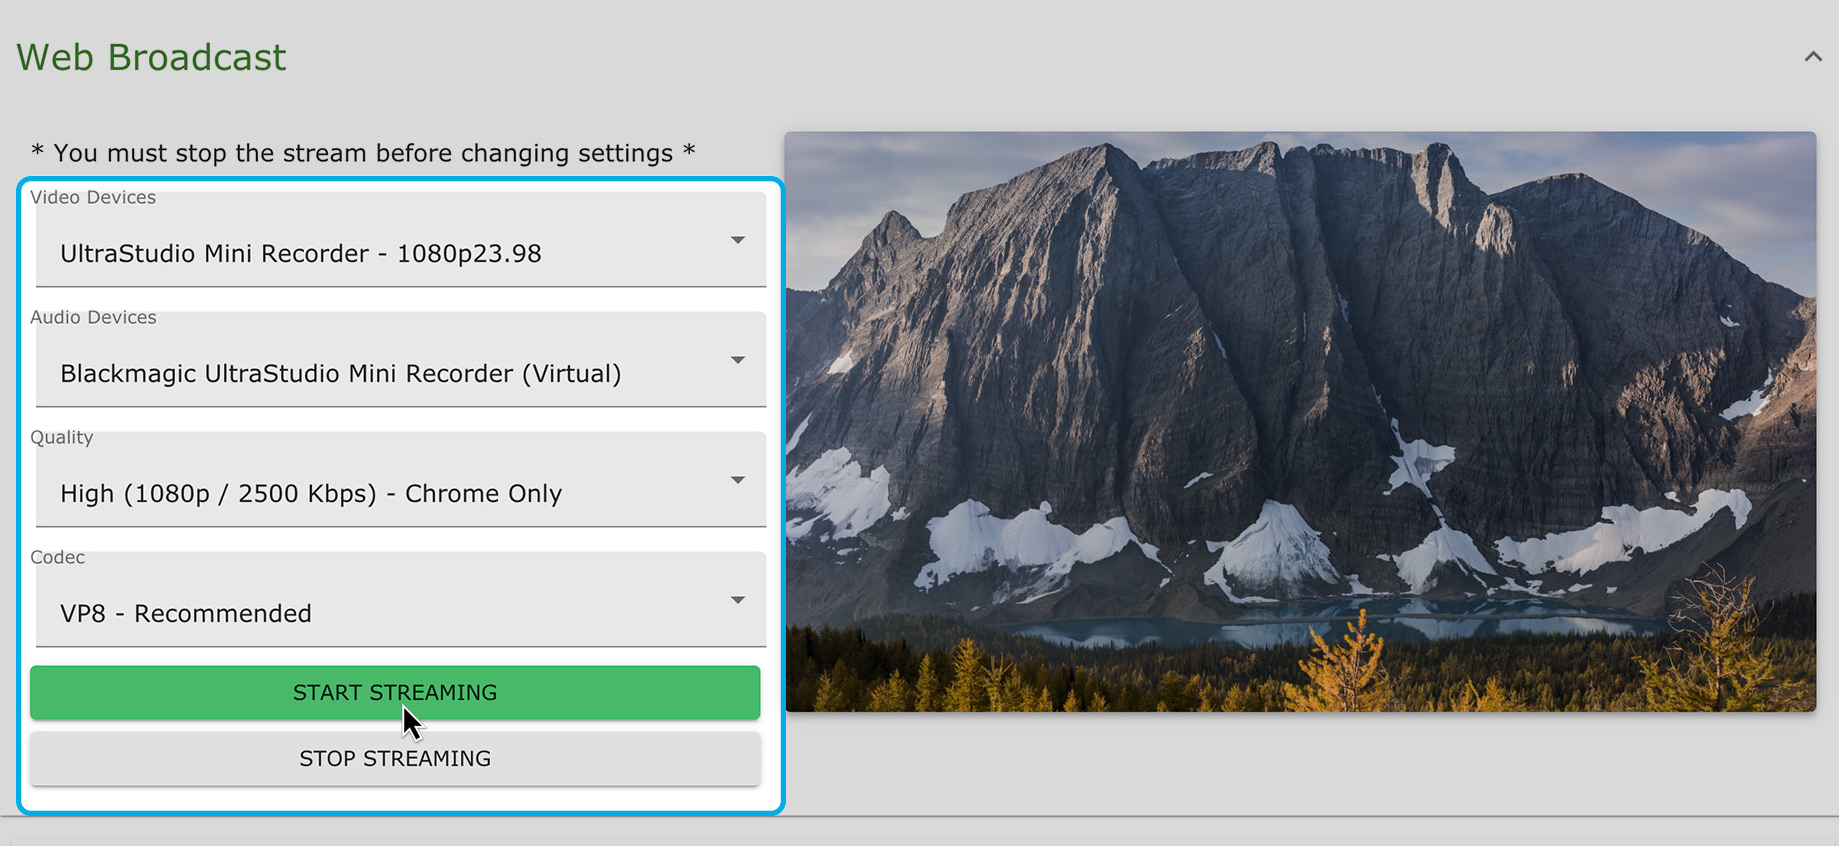Open the Codec dropdown arrow
Viewport: 1839px width, 846px height.
pyautogui.click(x=738, y=600)
